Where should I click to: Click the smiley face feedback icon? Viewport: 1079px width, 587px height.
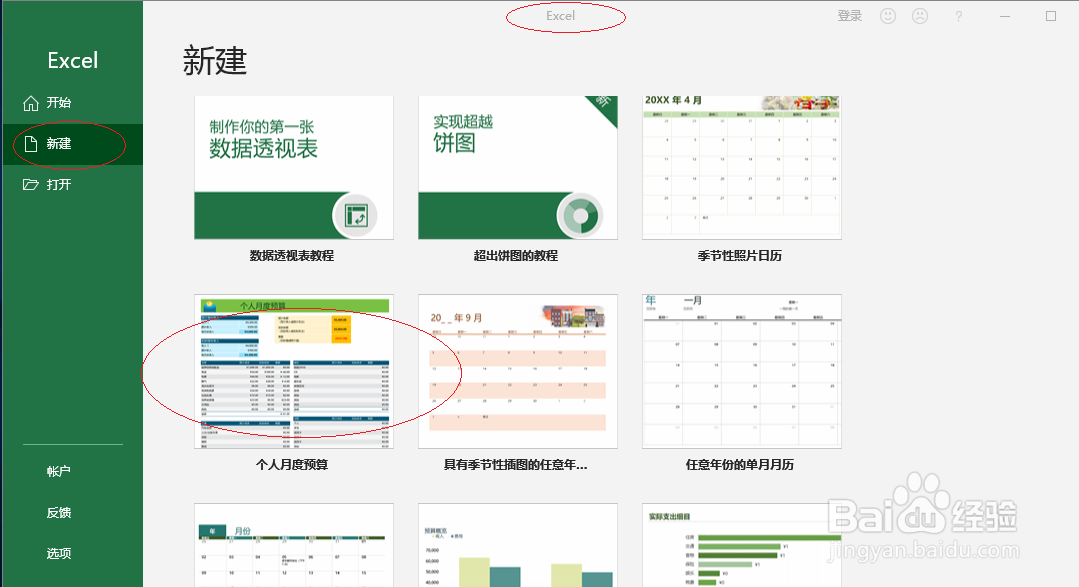pos(888,16)
